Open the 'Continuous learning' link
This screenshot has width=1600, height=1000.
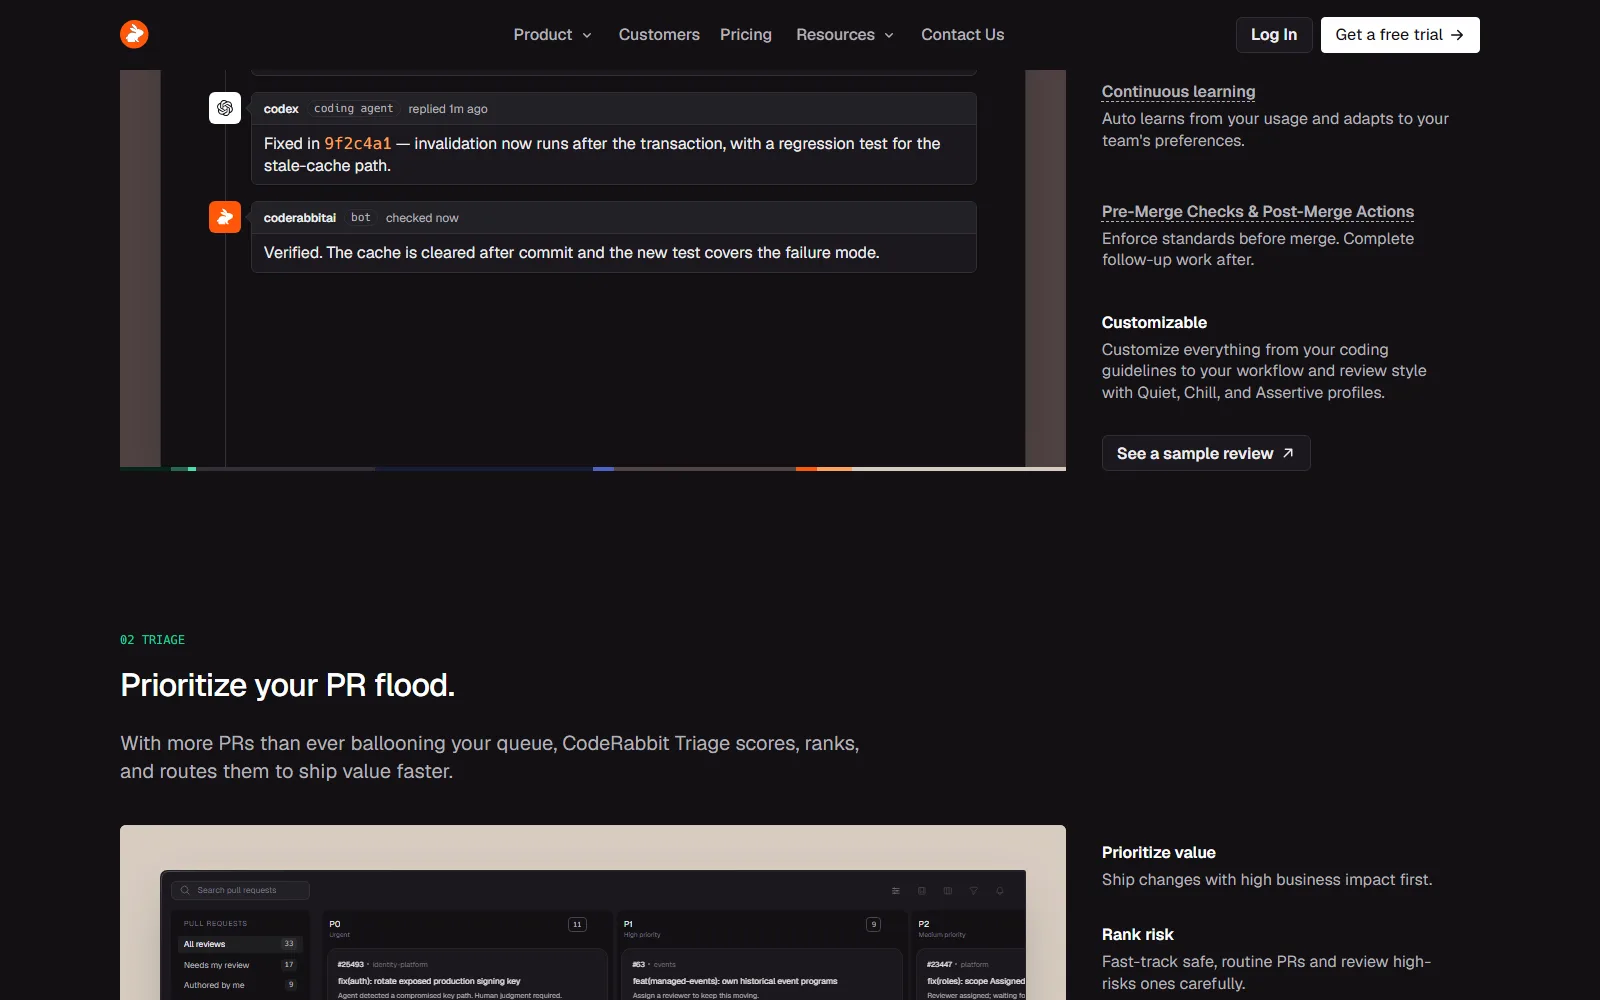1178,91
